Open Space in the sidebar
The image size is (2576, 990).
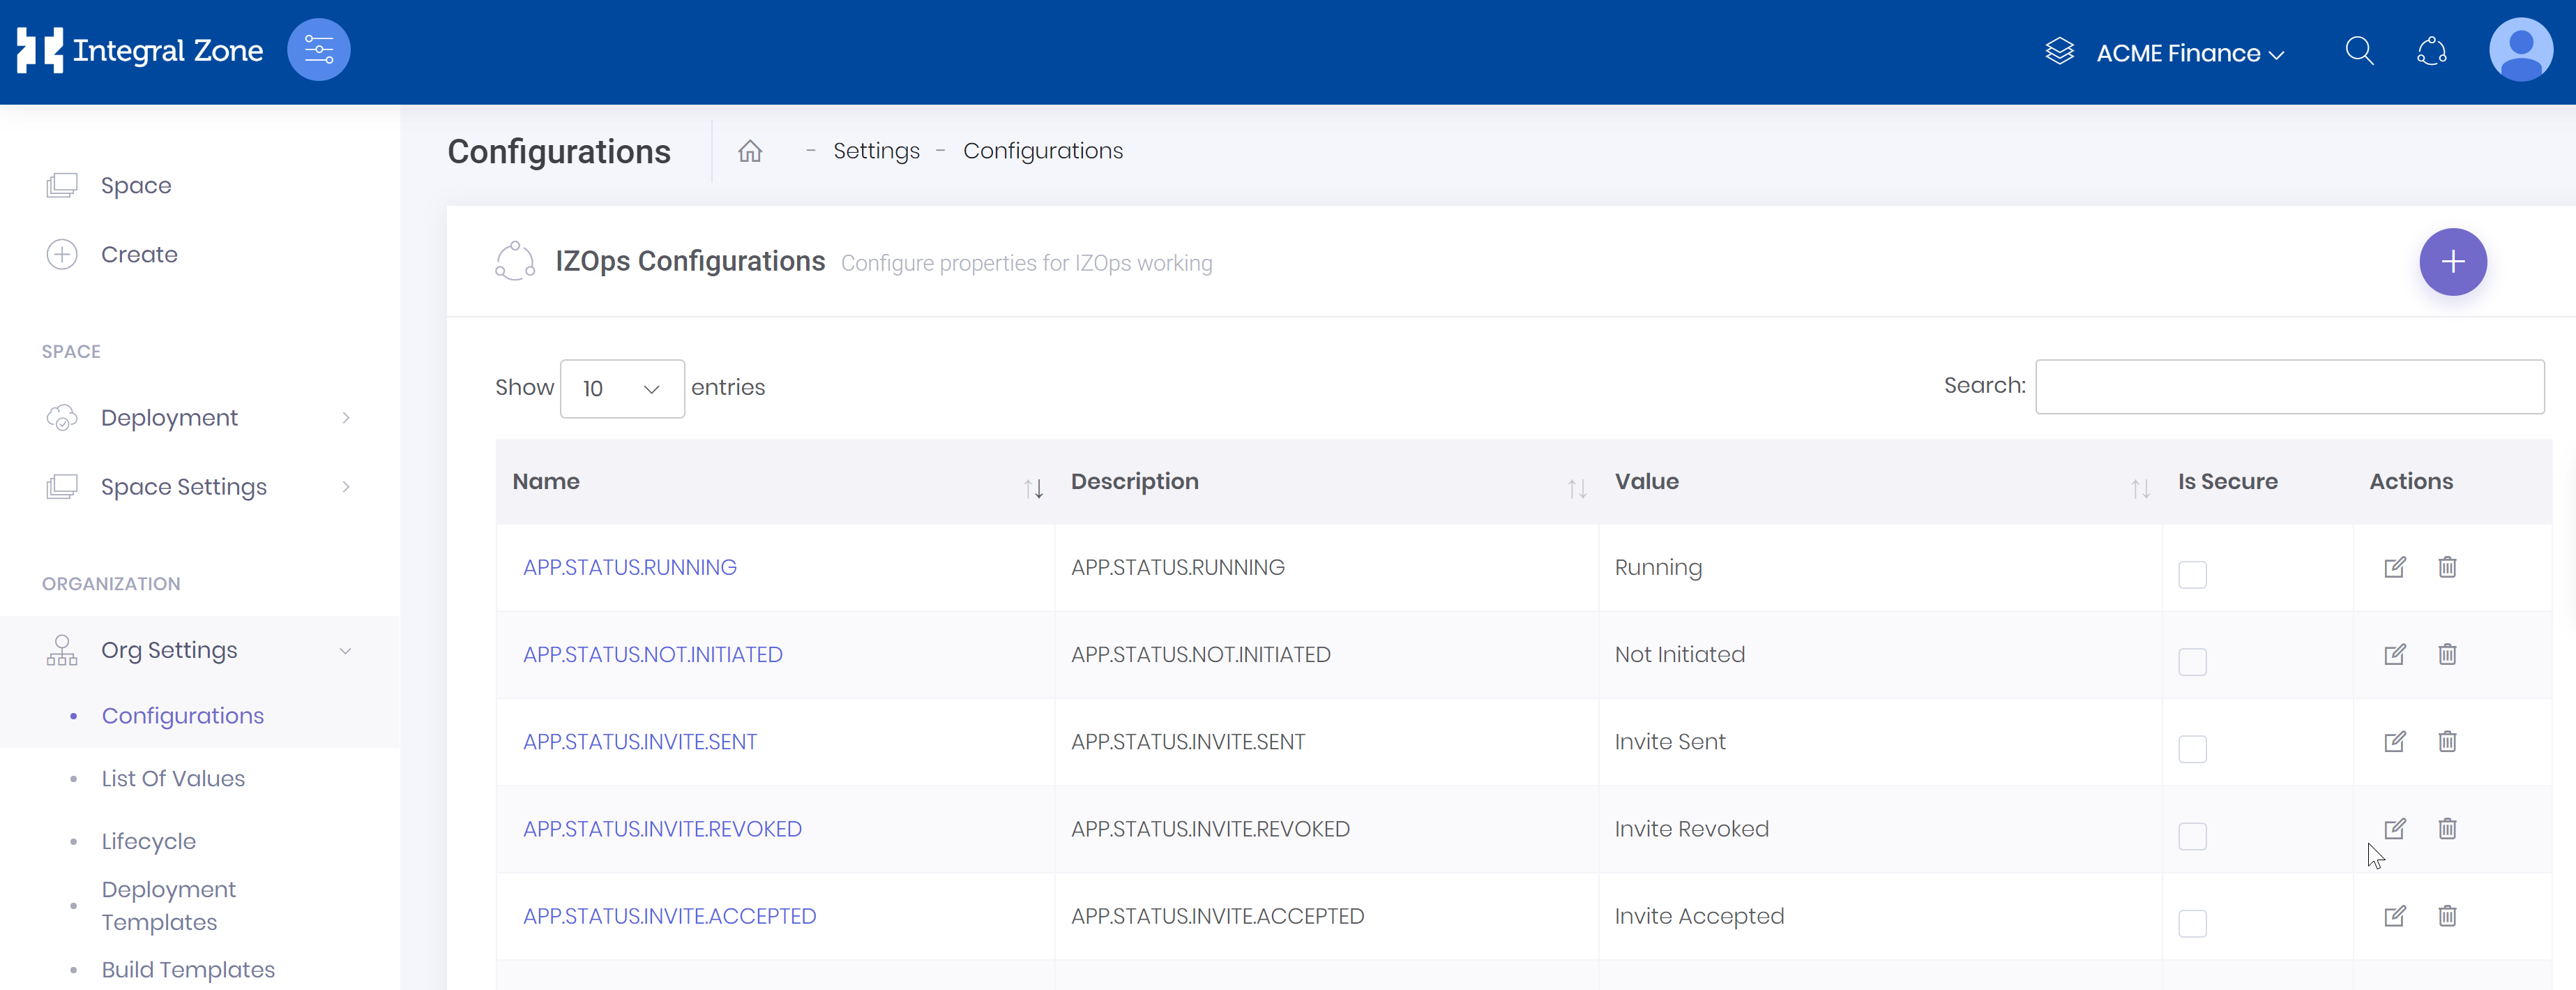point(136,185)
